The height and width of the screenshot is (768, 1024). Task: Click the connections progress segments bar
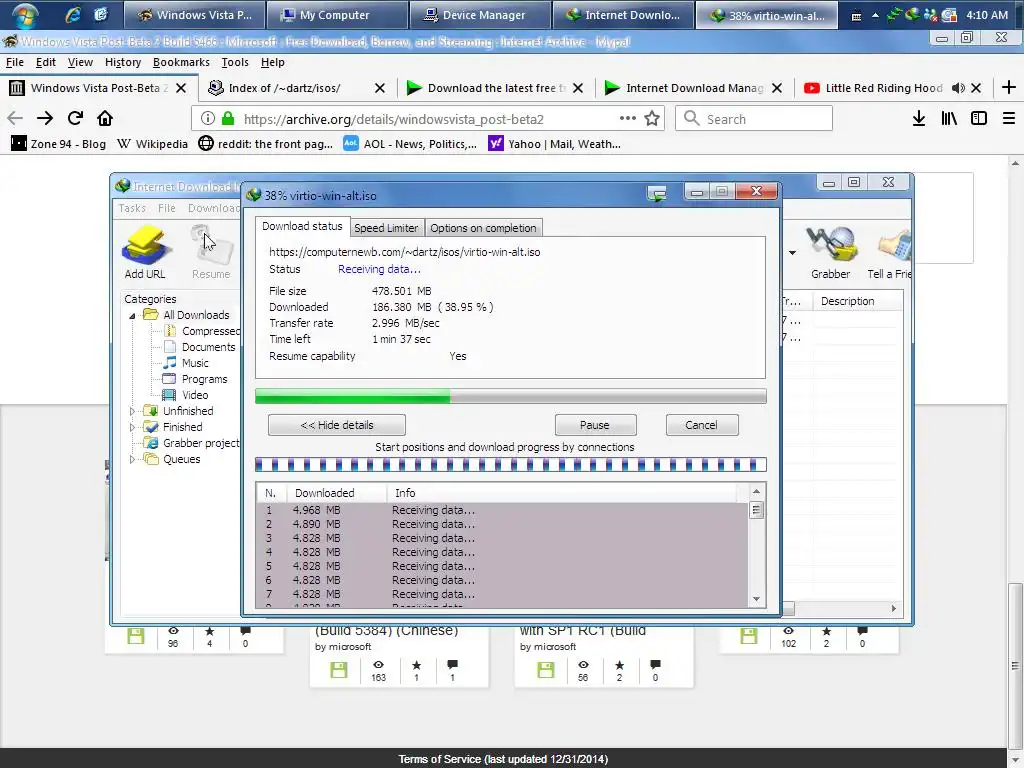[x=510, y=465]
